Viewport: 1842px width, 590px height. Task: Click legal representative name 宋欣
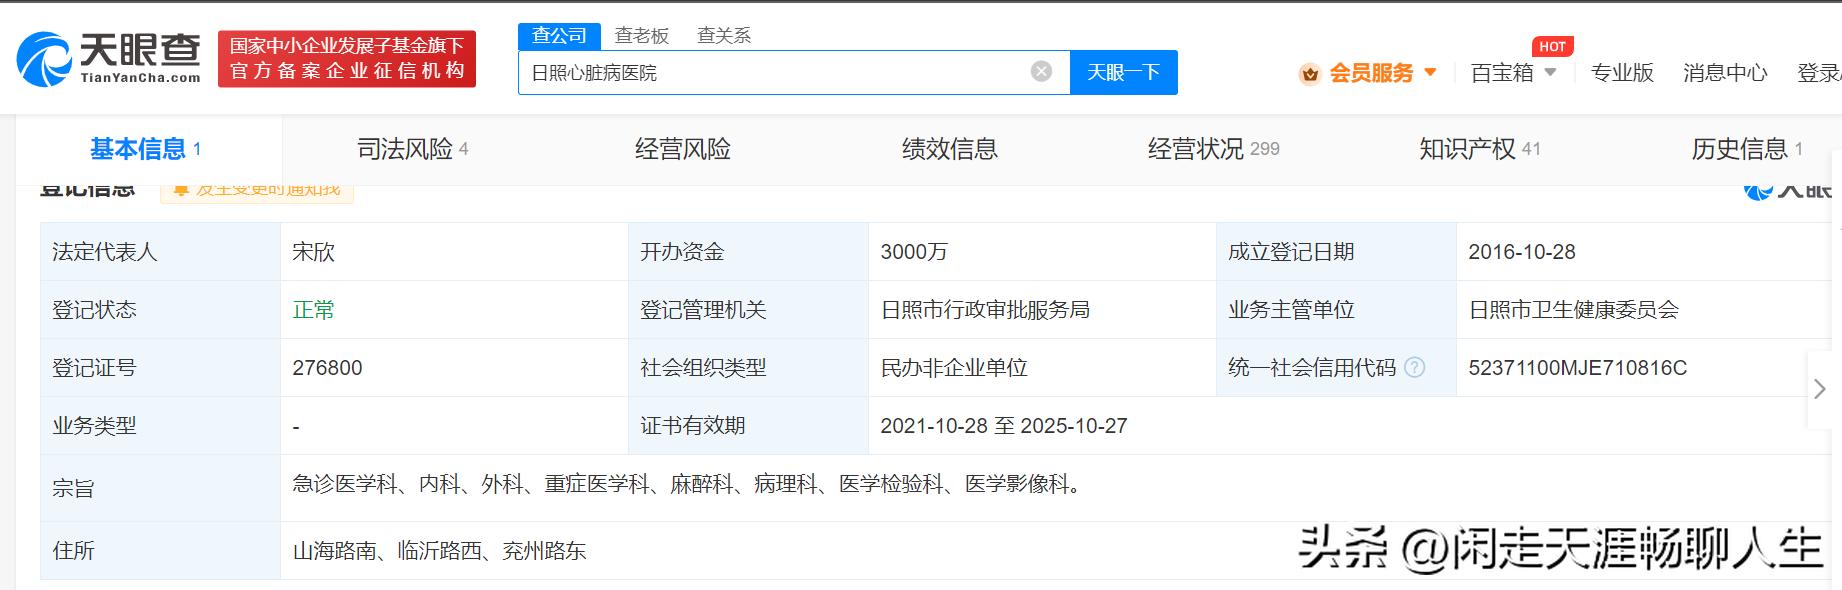click(313, 252)
